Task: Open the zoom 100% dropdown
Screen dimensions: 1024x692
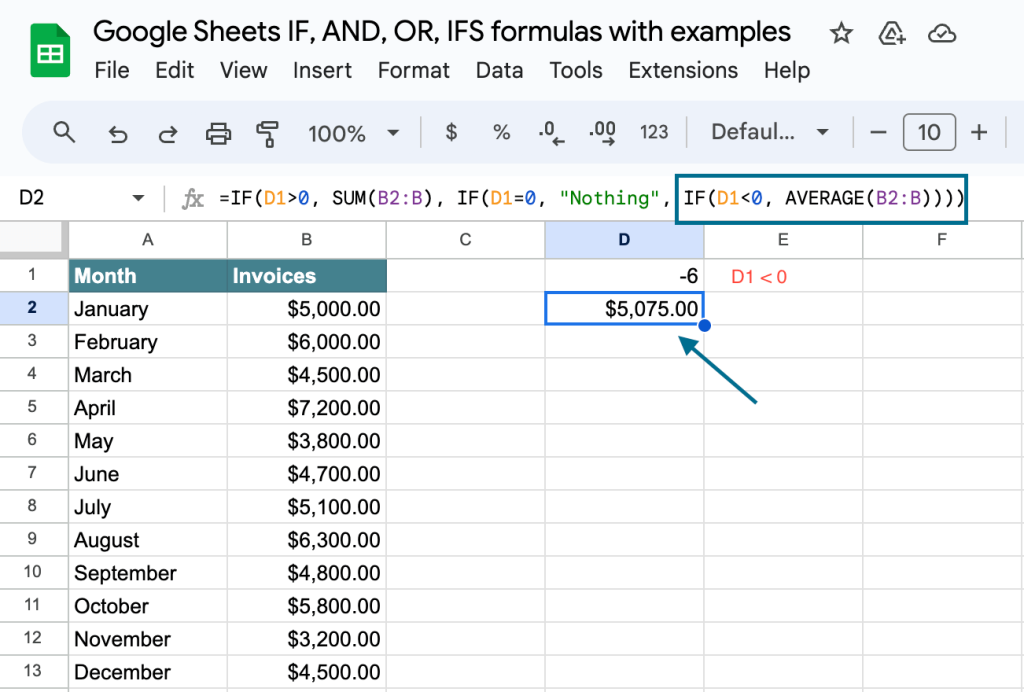Action: pos(353,133)
